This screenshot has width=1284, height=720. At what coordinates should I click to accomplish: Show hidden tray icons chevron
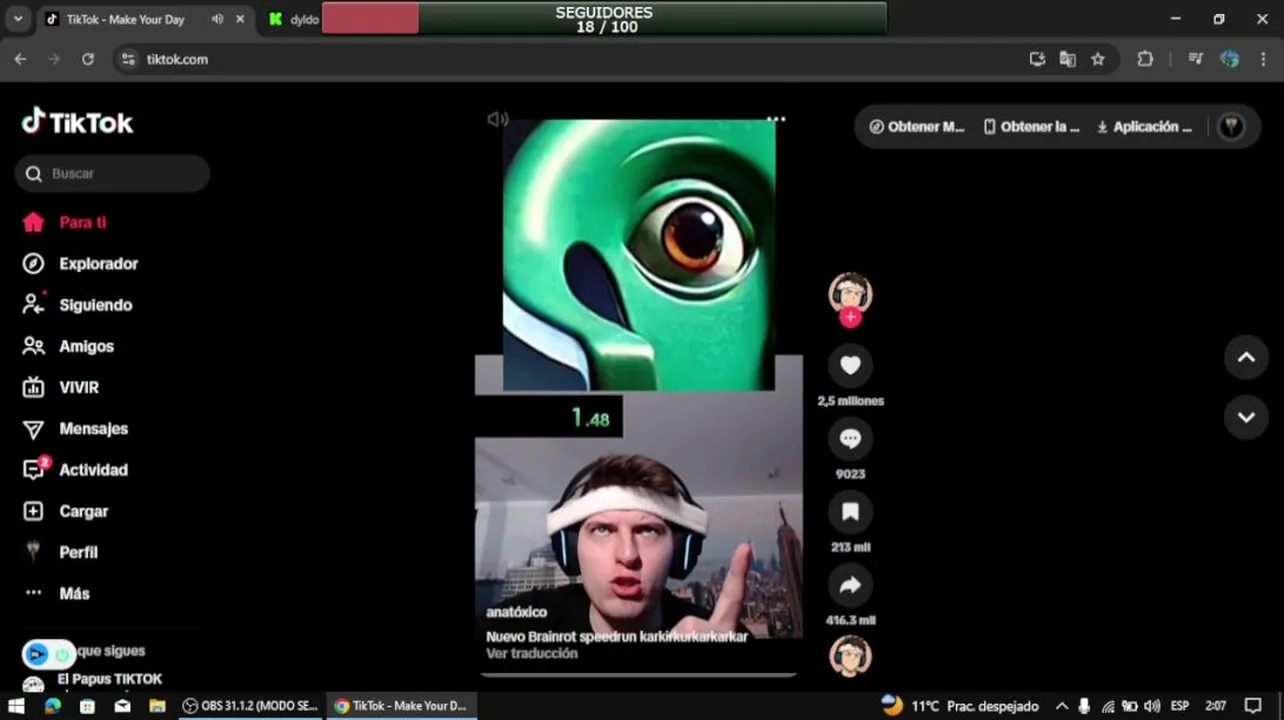[x=1062, y=706]
